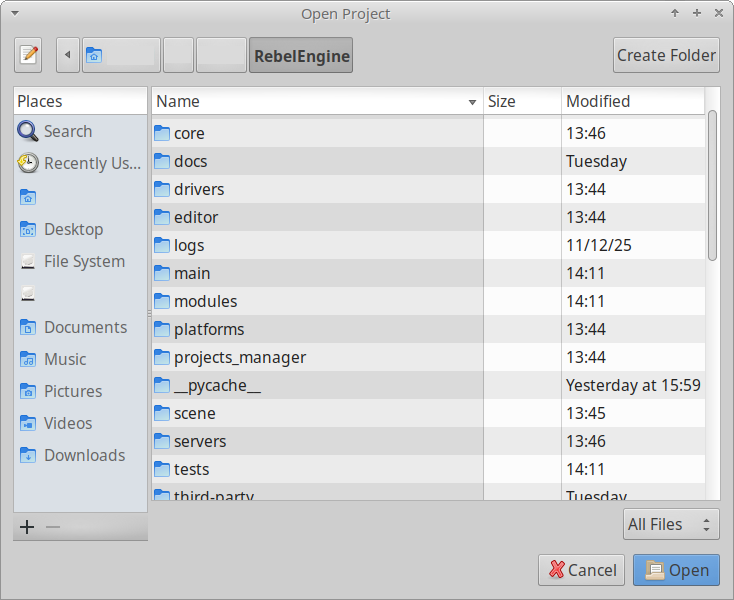Go to Desktop in Places

[80, 229]
